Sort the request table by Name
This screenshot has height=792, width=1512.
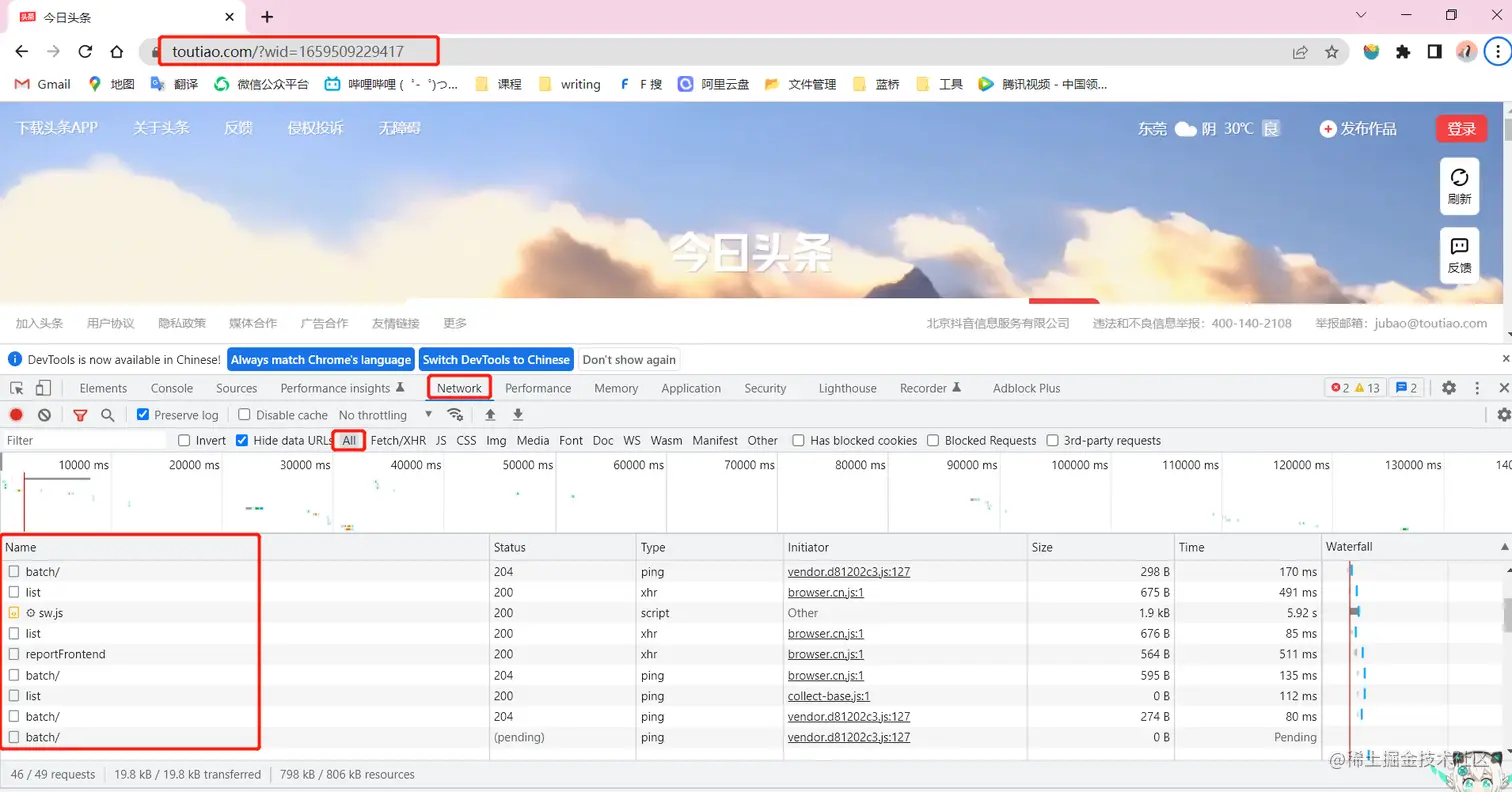point(245,547)
